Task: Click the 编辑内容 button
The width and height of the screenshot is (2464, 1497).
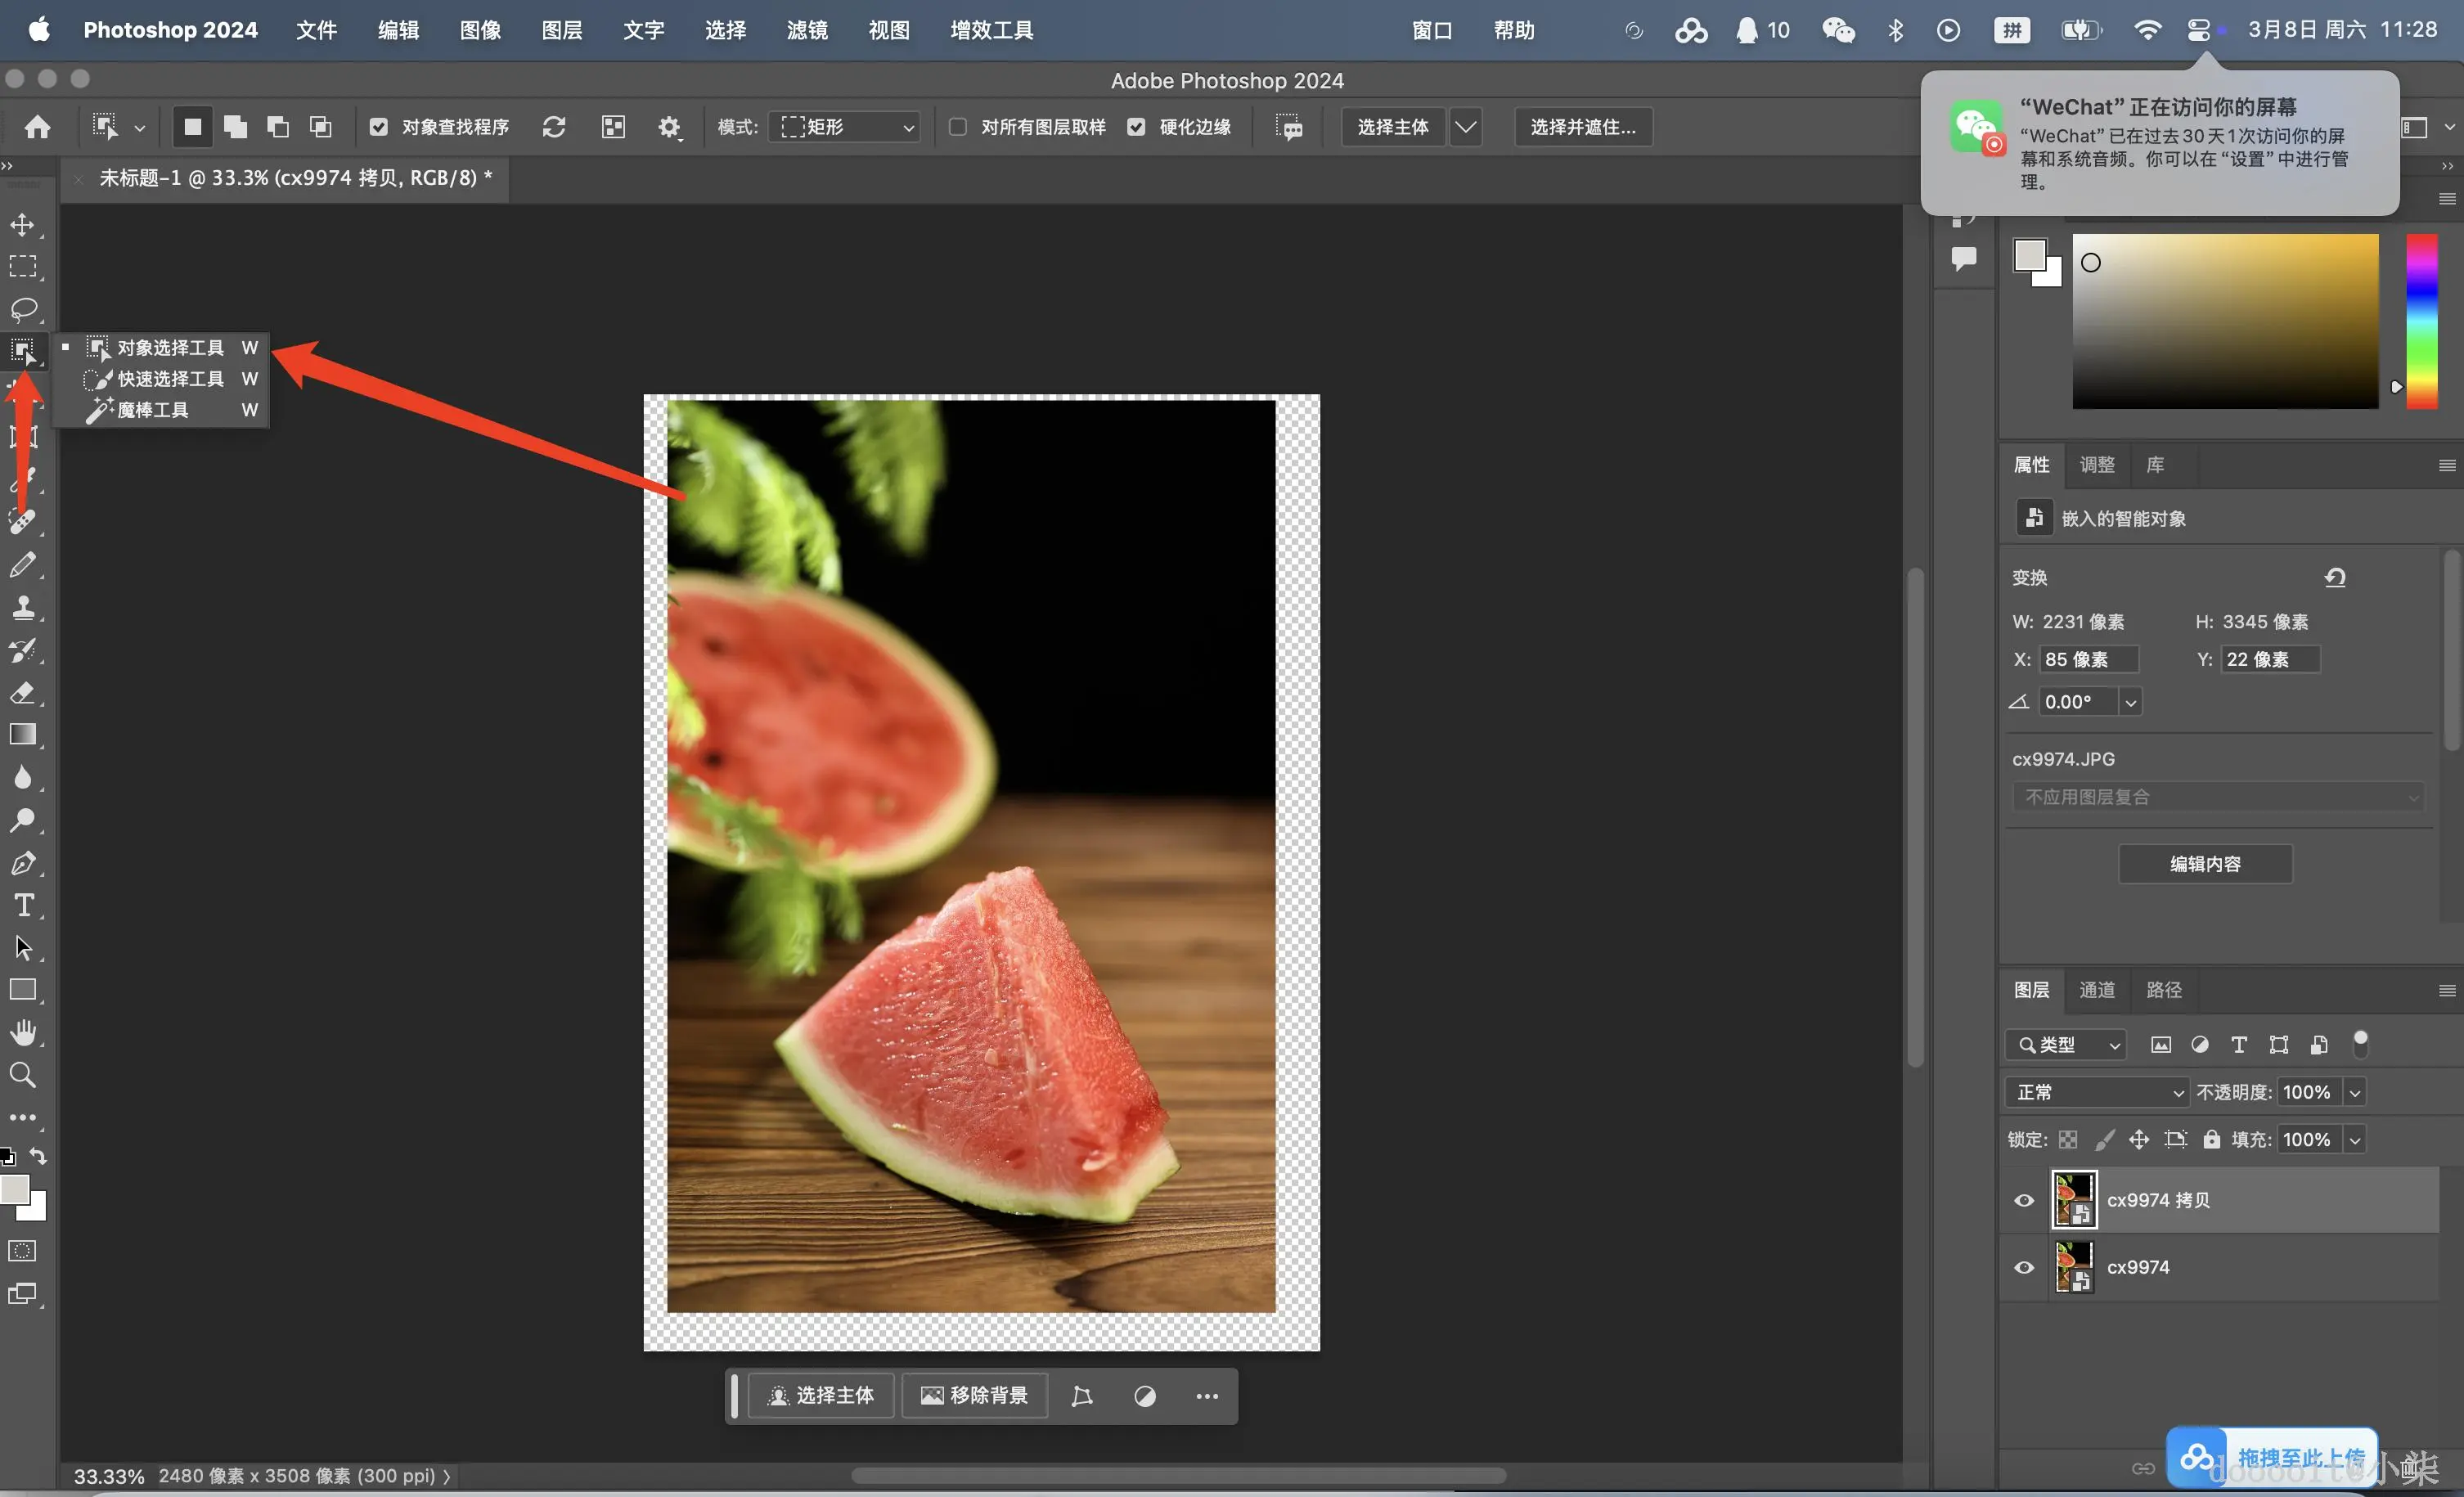Action: click(x=2204, y=864)
